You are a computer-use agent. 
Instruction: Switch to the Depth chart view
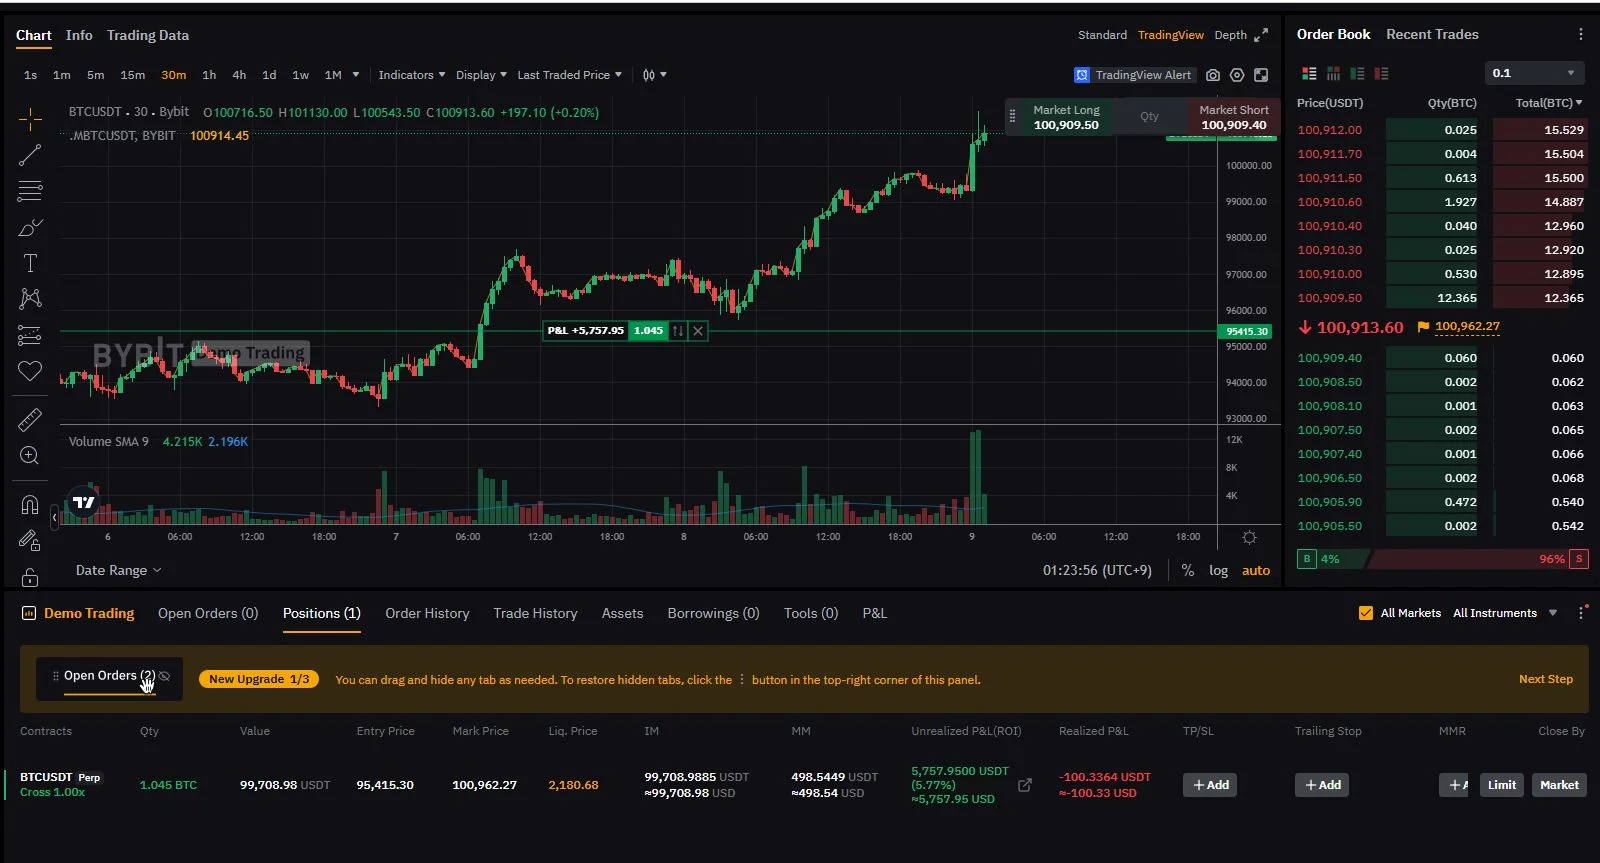(1230, 35)
